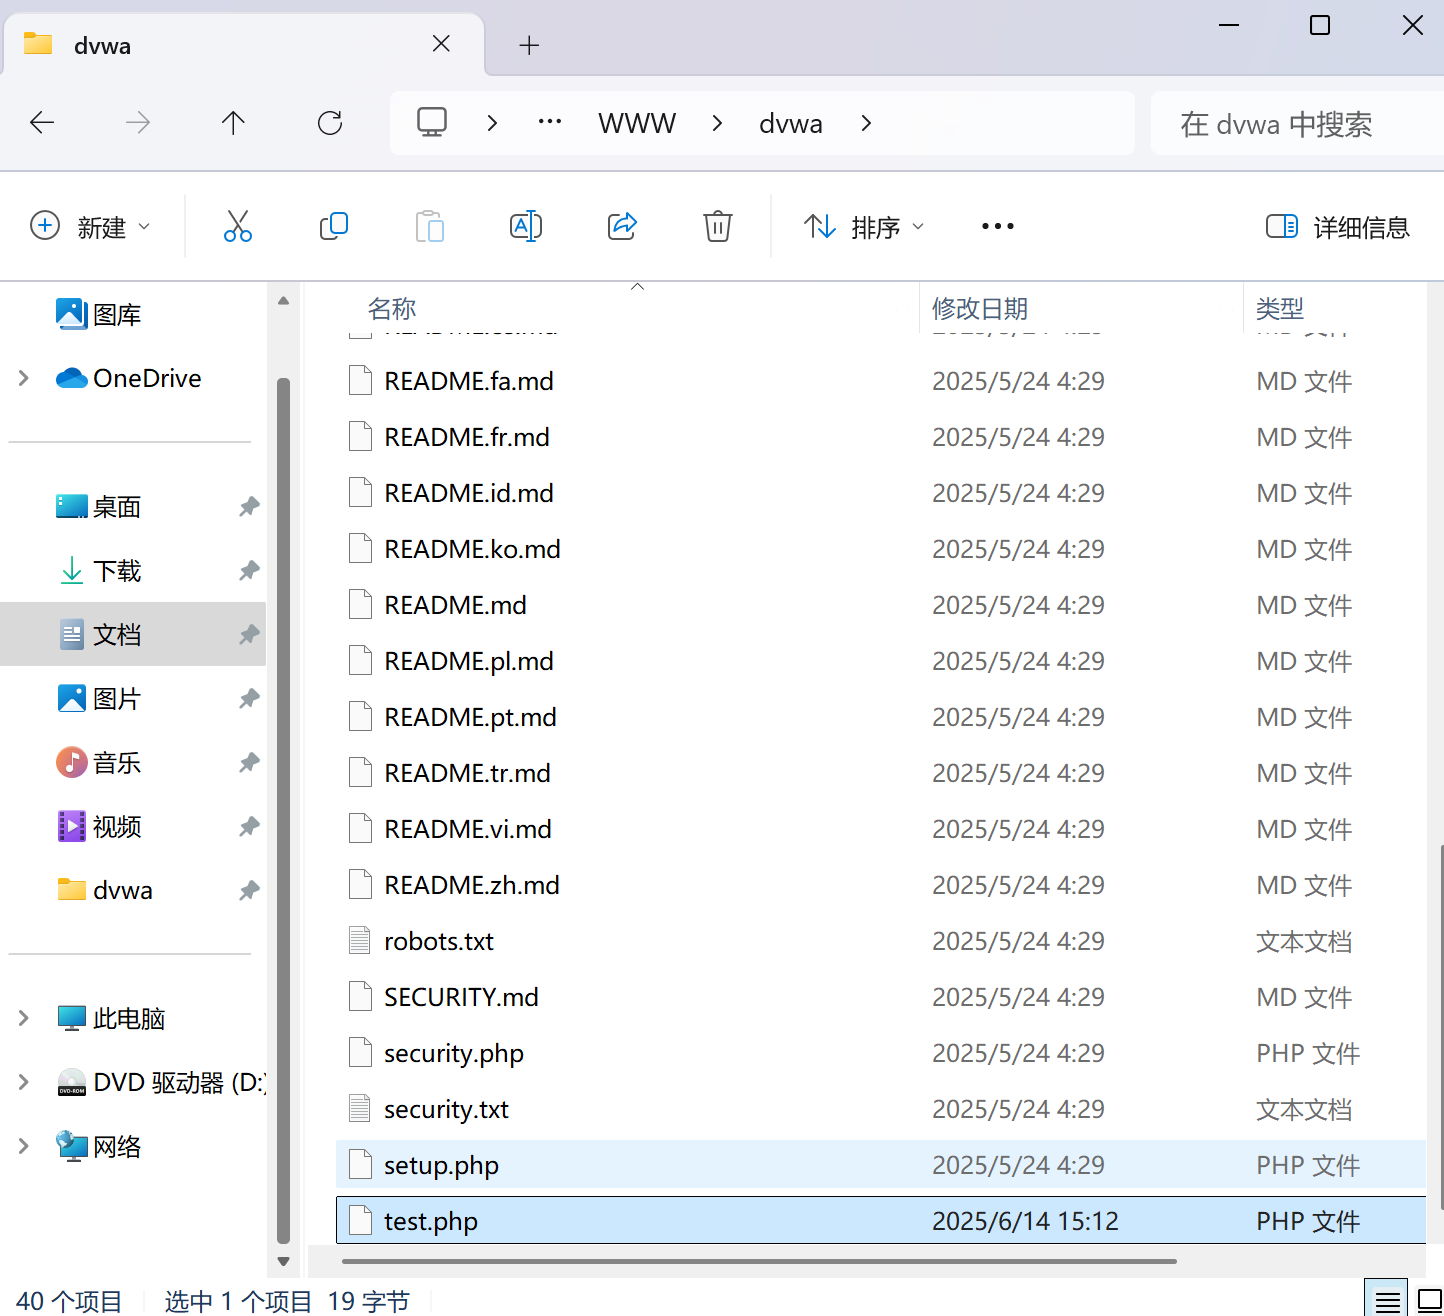Expand the 网络 tree node
The width and height of the screenshot is (1444, 1316).
click(24, 1146)
